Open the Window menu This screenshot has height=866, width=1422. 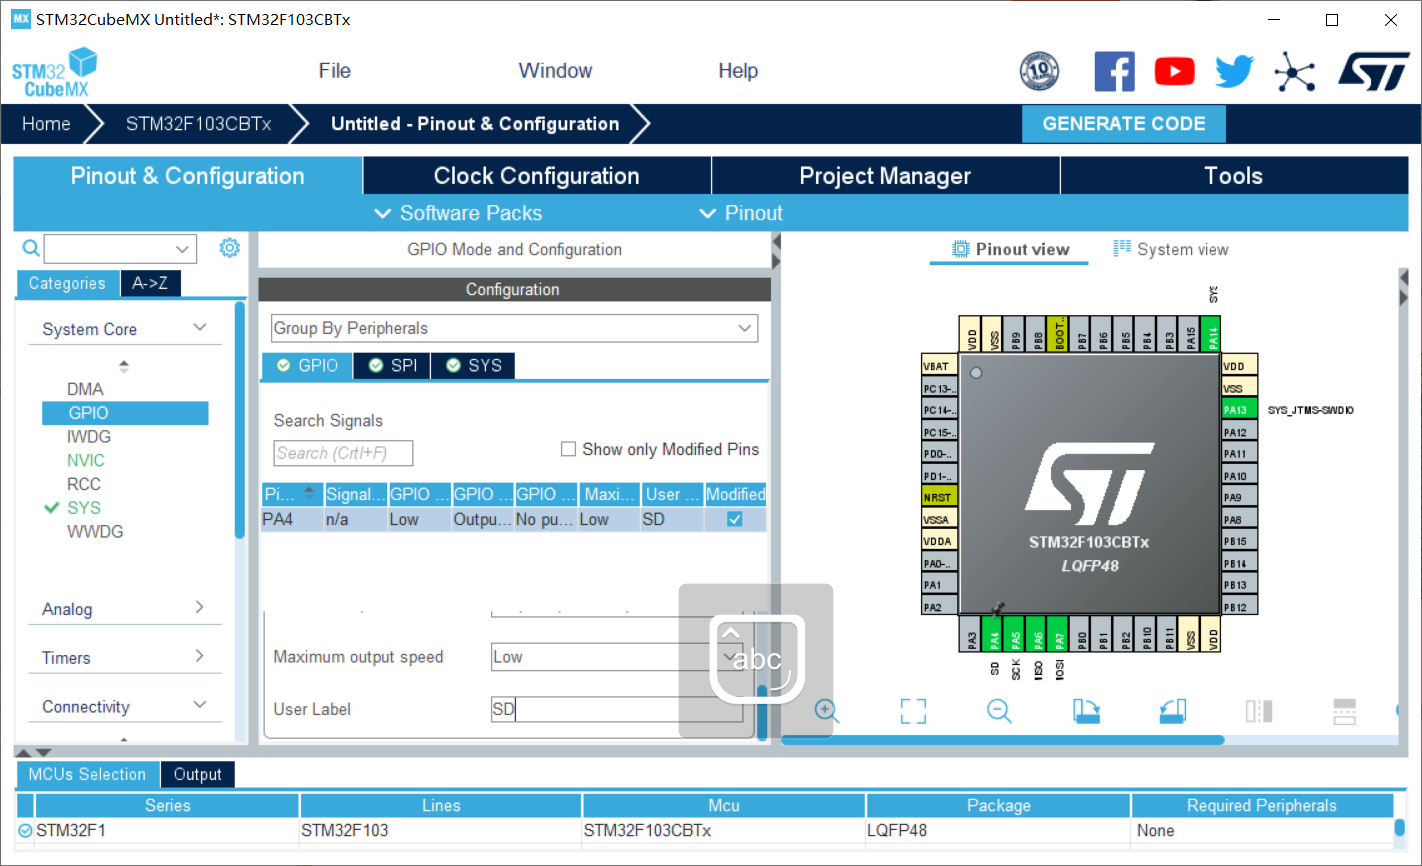[555, 71]
